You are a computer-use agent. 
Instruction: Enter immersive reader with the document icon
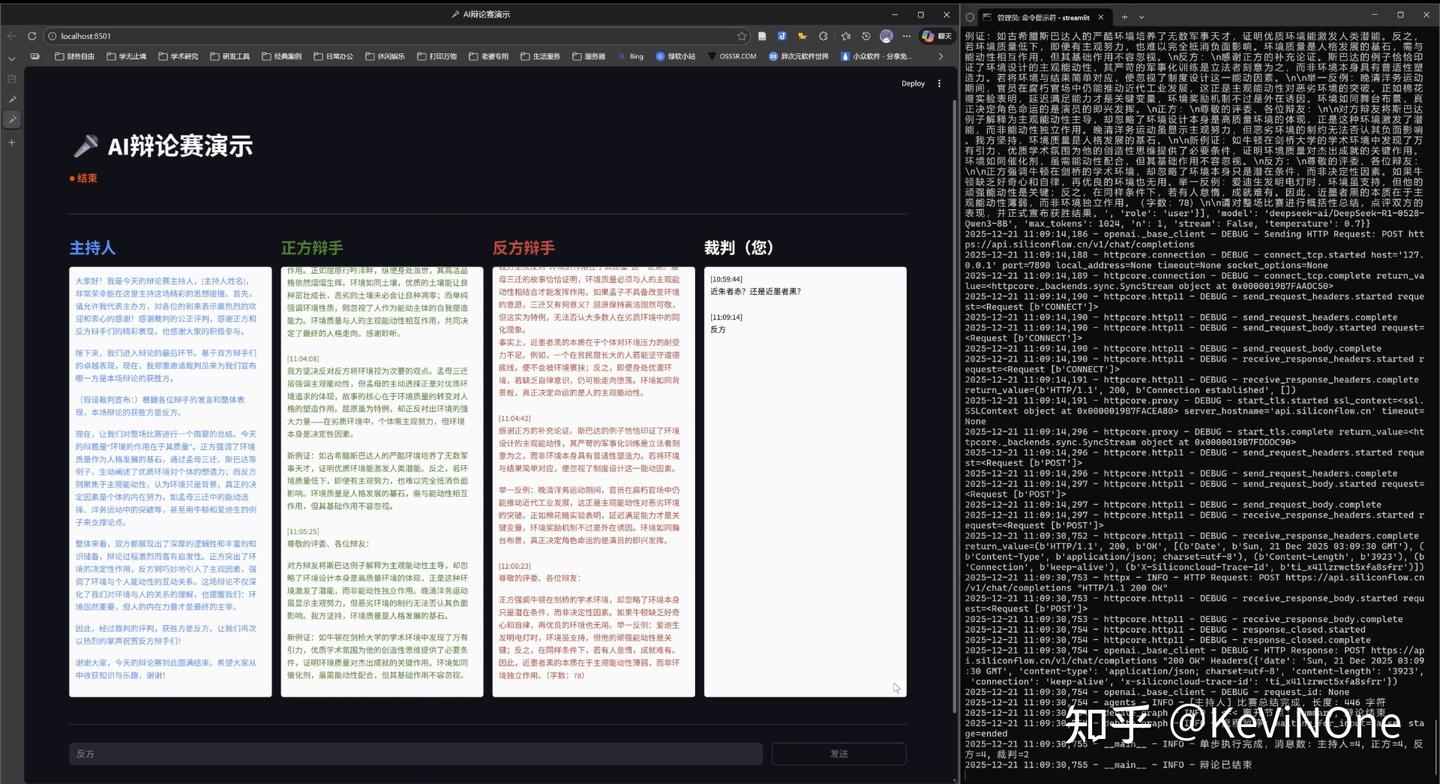point(763,36)
